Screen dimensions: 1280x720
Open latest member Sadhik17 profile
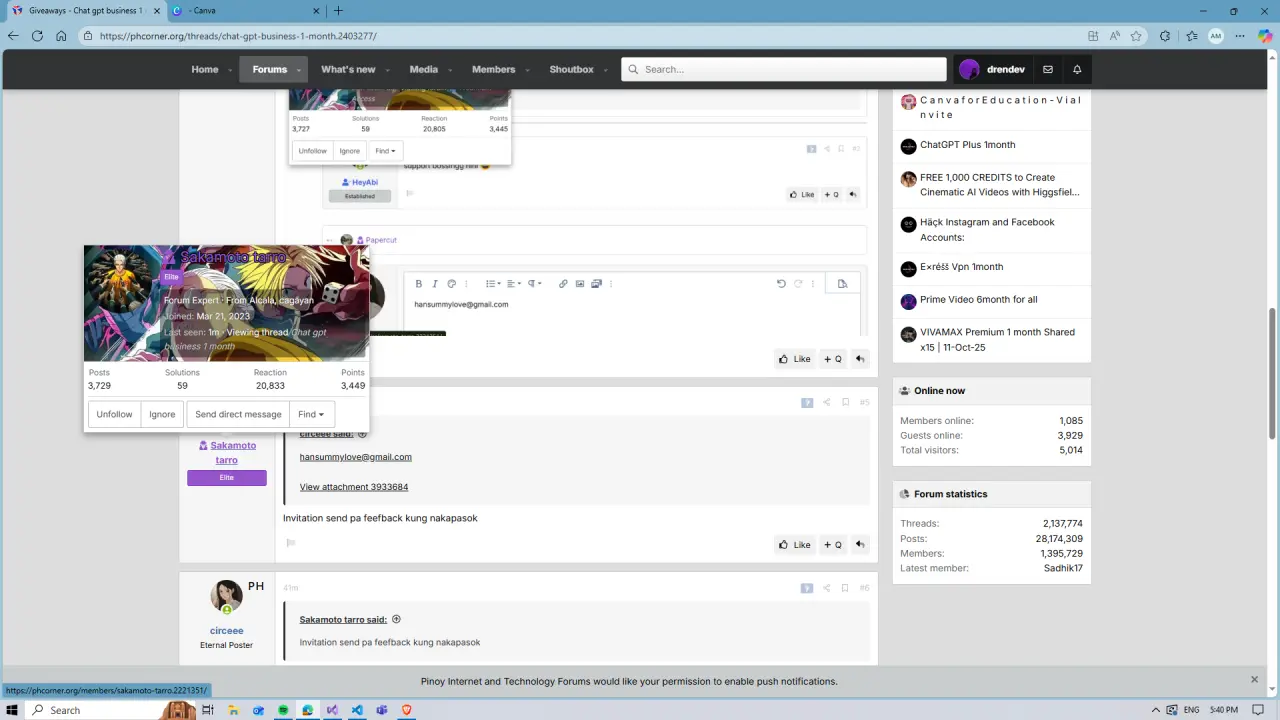1064,568
